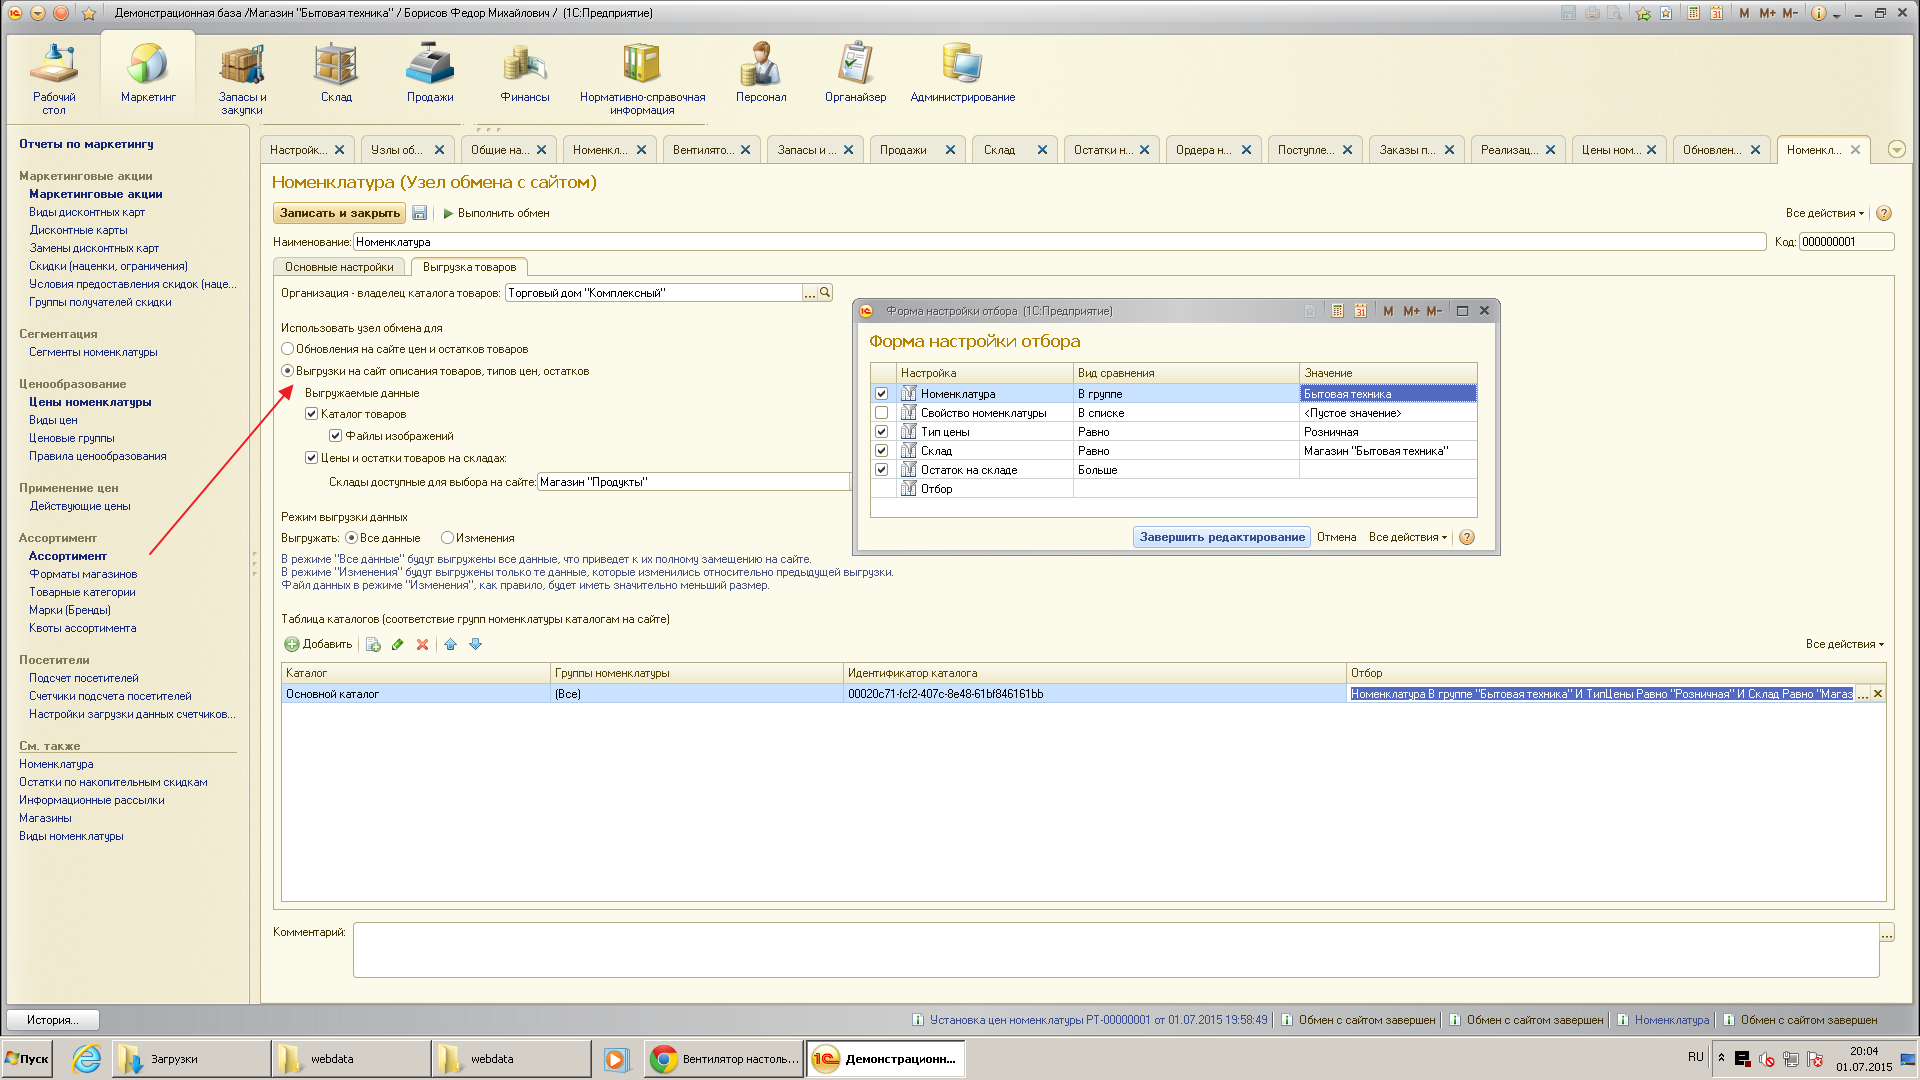Click the red X delete row icon
The image size is (1920, 1080).
point(423,644)
